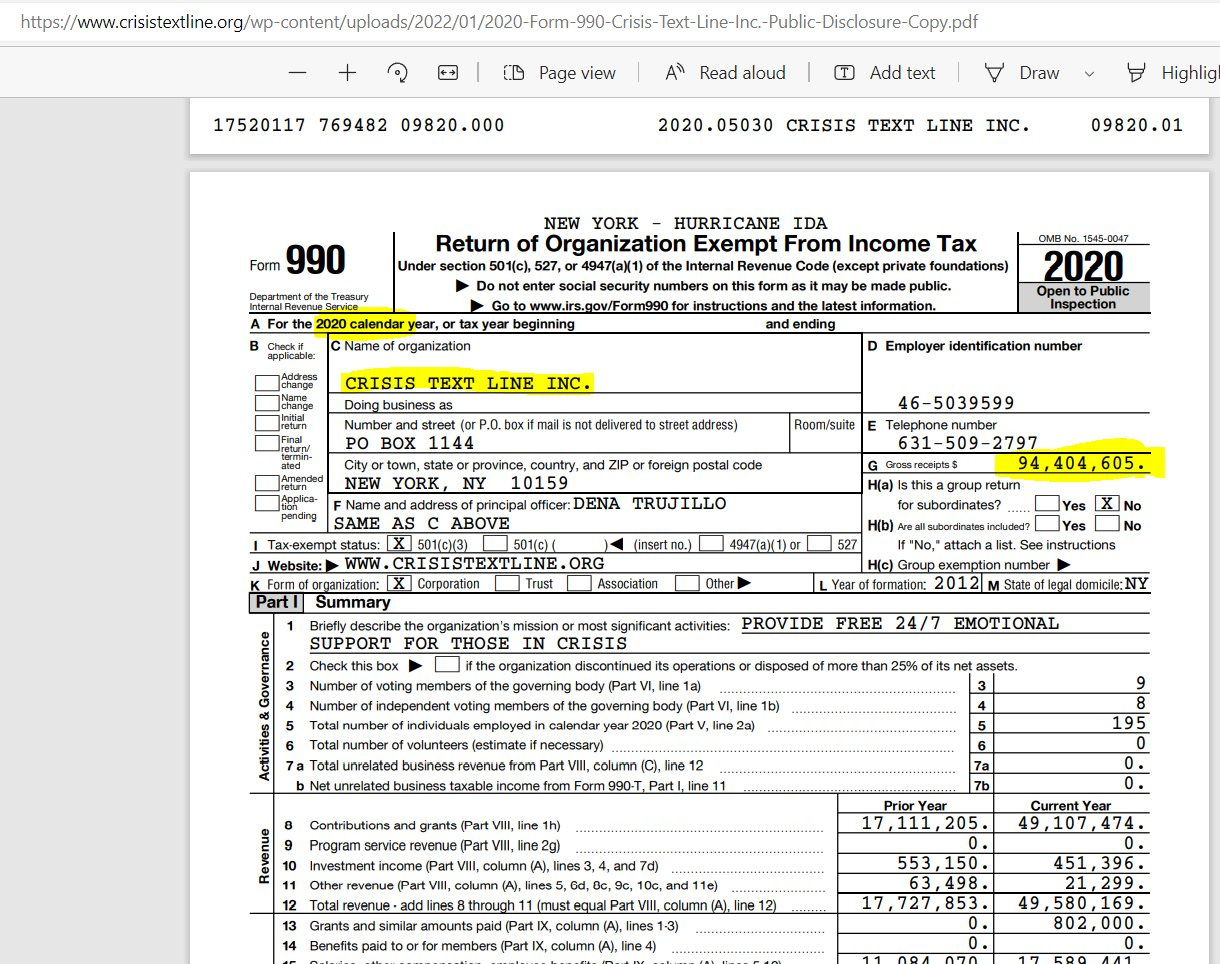
Task: Toggle the Trust form checkbox
Action: [x=507, y=583]
